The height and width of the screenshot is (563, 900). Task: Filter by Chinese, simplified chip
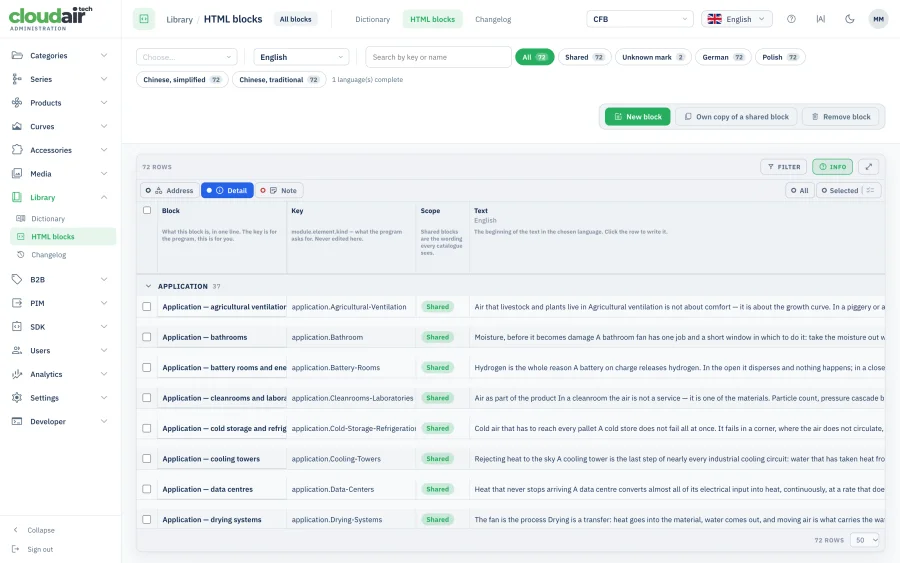(x=182, y=80)
